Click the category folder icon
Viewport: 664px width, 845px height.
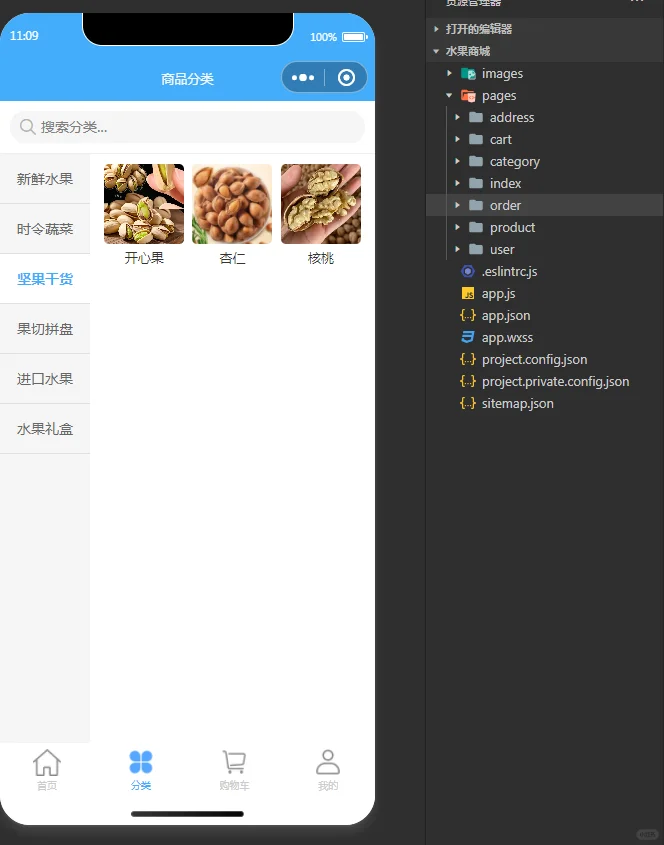[476, 161]
